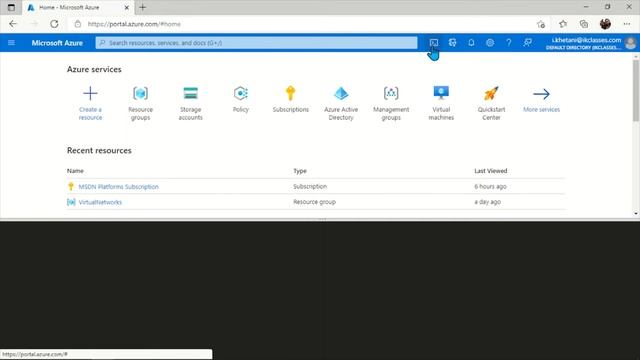This screenshot has height=360, width=640.
Task: Open the Feedback icon
Action: pos(527,42)
